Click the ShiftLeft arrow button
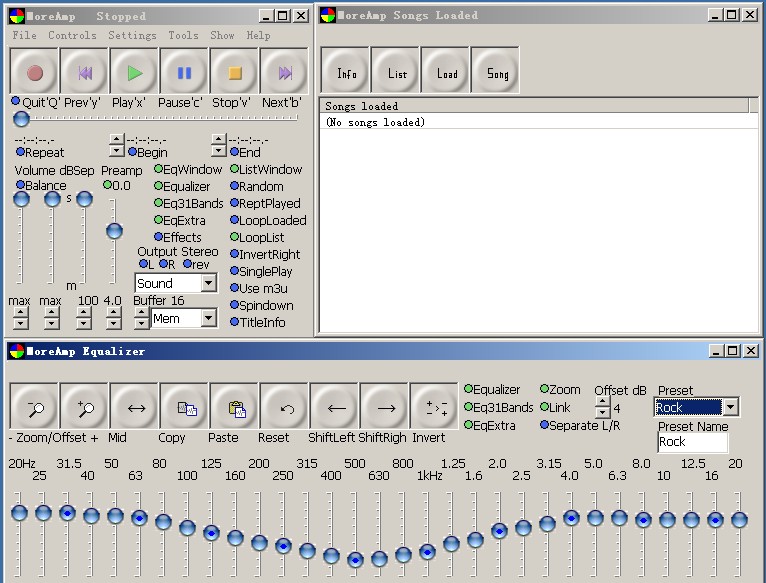Viewport: 766px width, 583px height. 335,408
